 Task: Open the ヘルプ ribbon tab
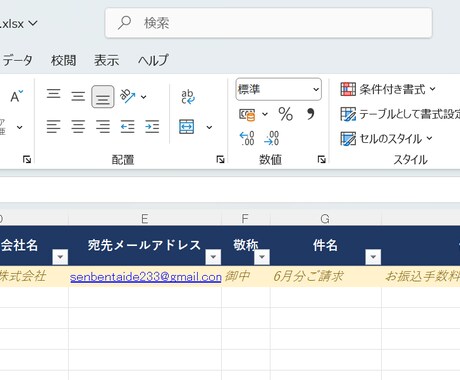153,60
